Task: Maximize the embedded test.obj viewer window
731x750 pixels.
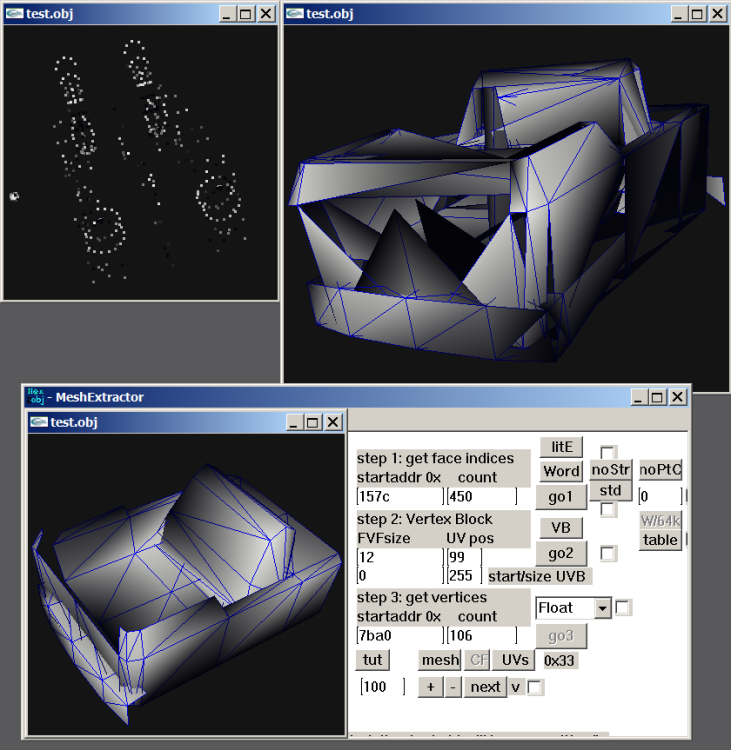Action: [312, 422]
